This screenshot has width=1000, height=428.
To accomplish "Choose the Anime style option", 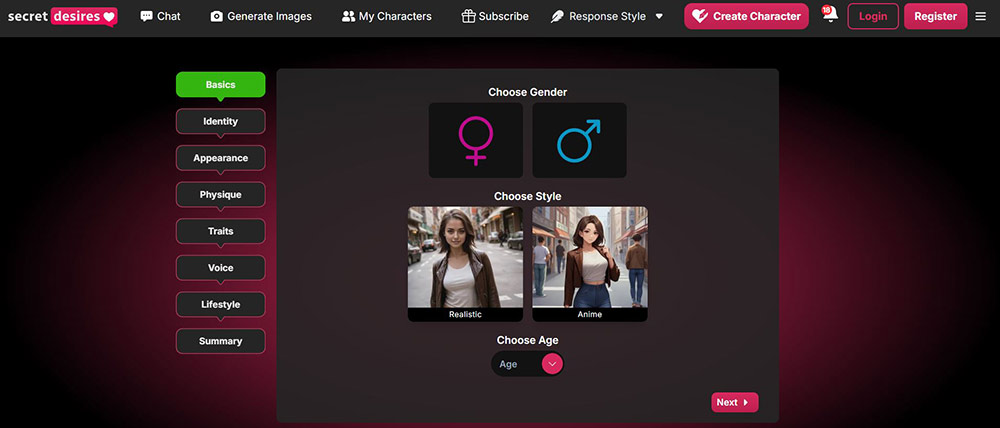I will (589, 263).
